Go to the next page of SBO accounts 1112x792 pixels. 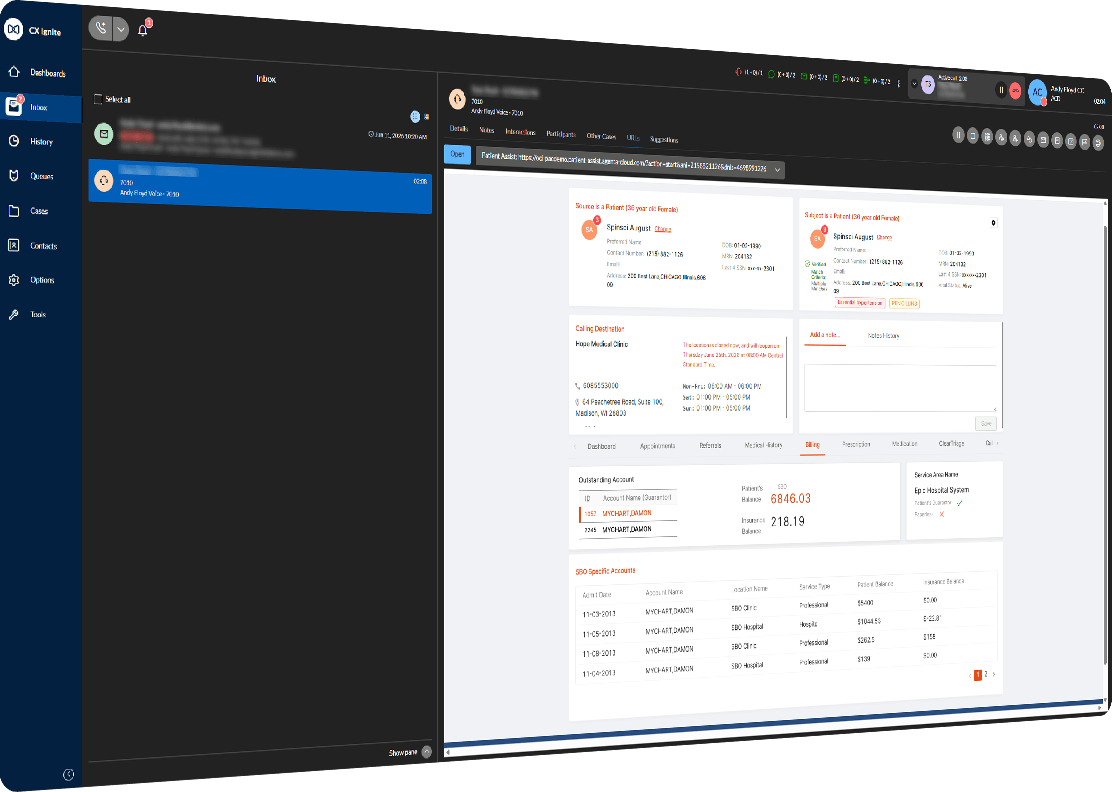tap(994, 675)
